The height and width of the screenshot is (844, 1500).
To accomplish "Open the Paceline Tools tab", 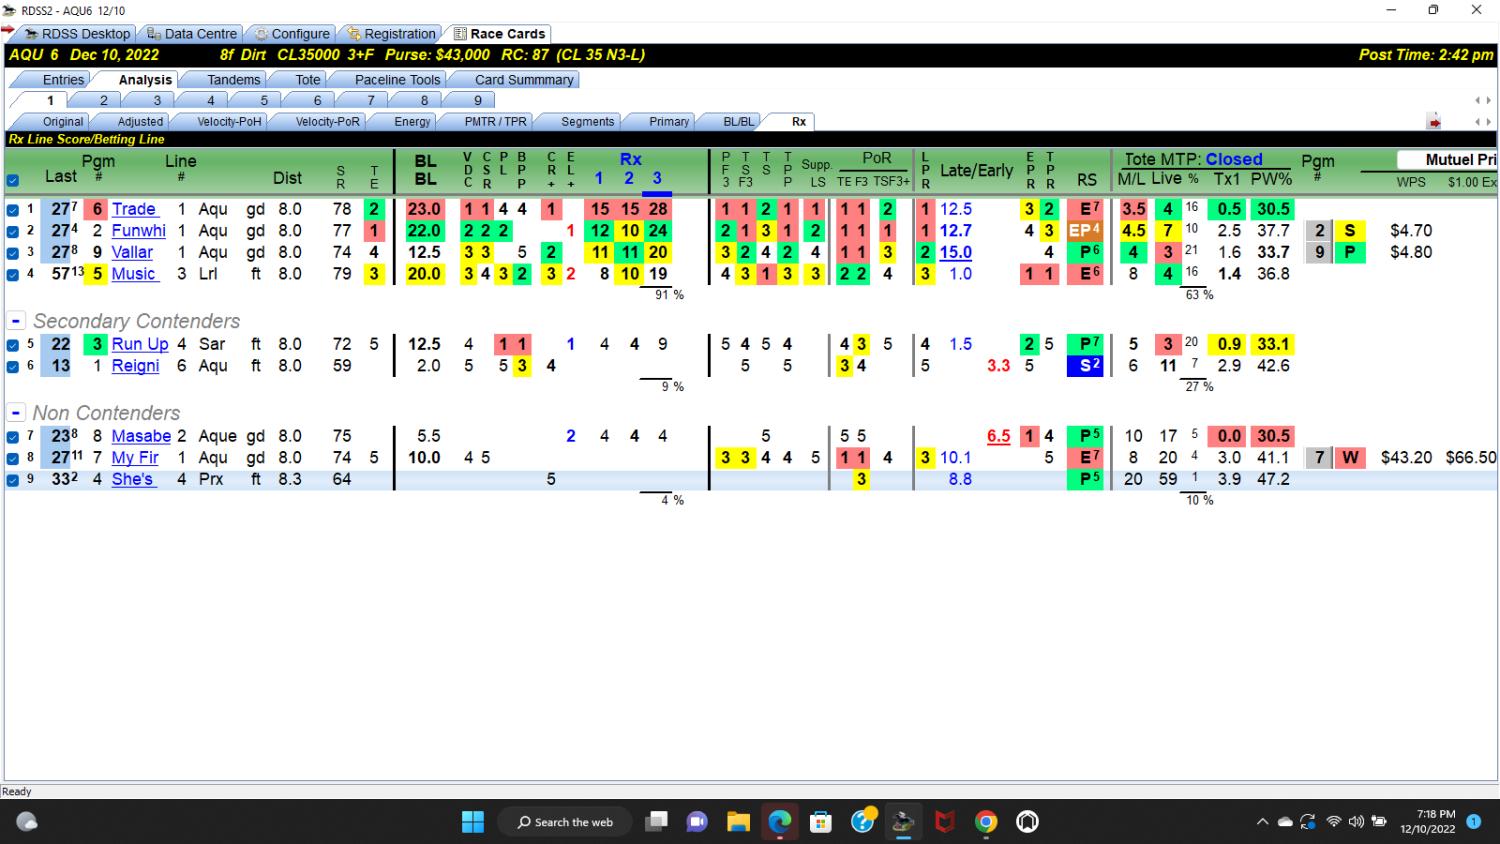I will pos(397,80).
